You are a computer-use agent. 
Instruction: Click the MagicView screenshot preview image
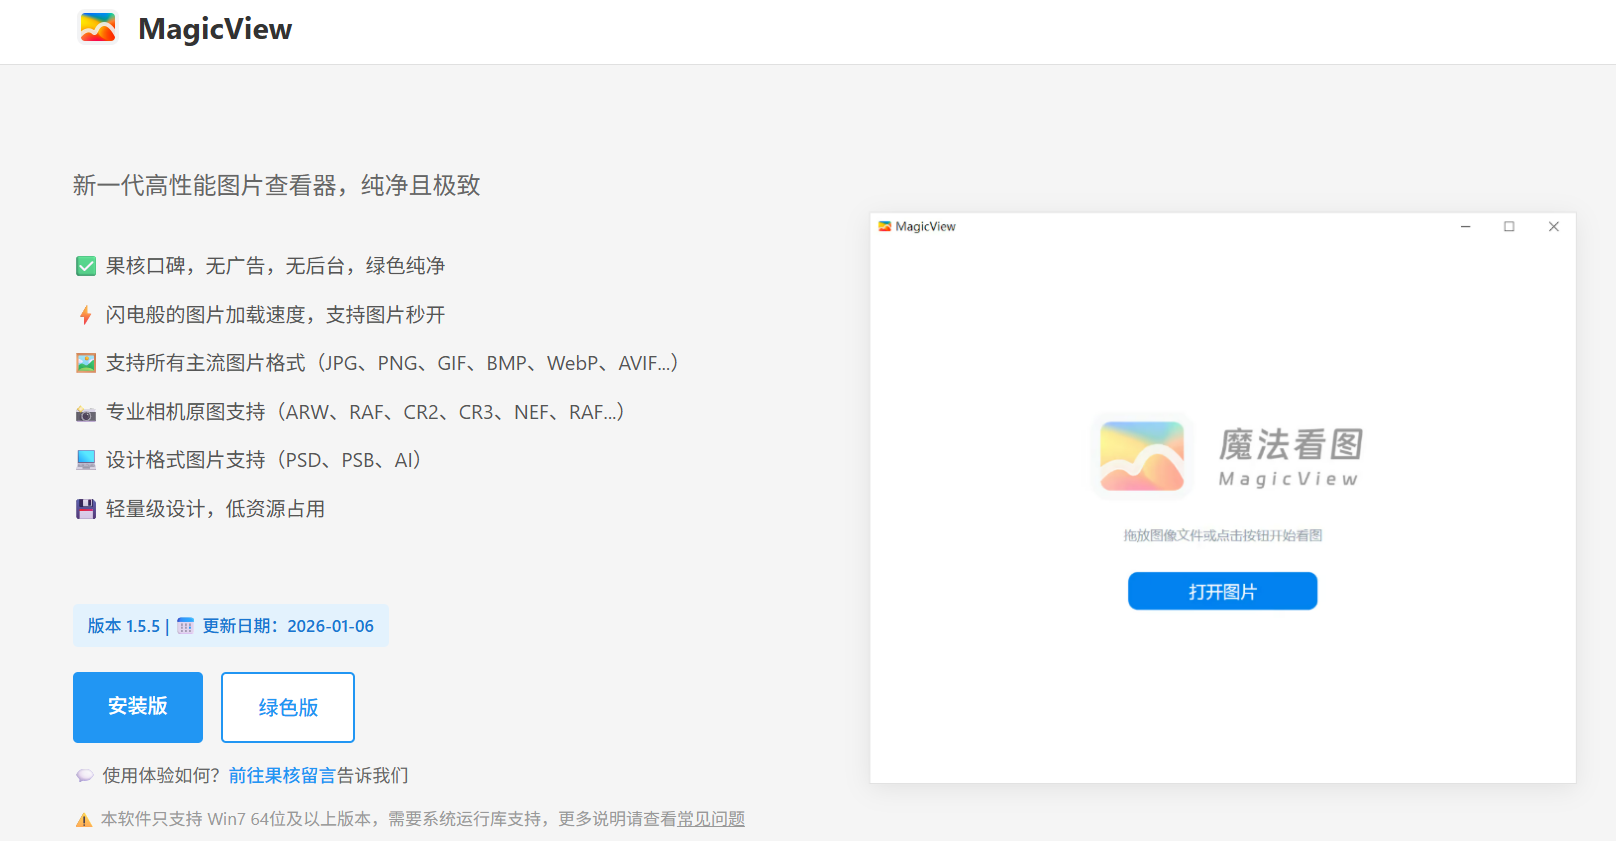coord(1223,498)
